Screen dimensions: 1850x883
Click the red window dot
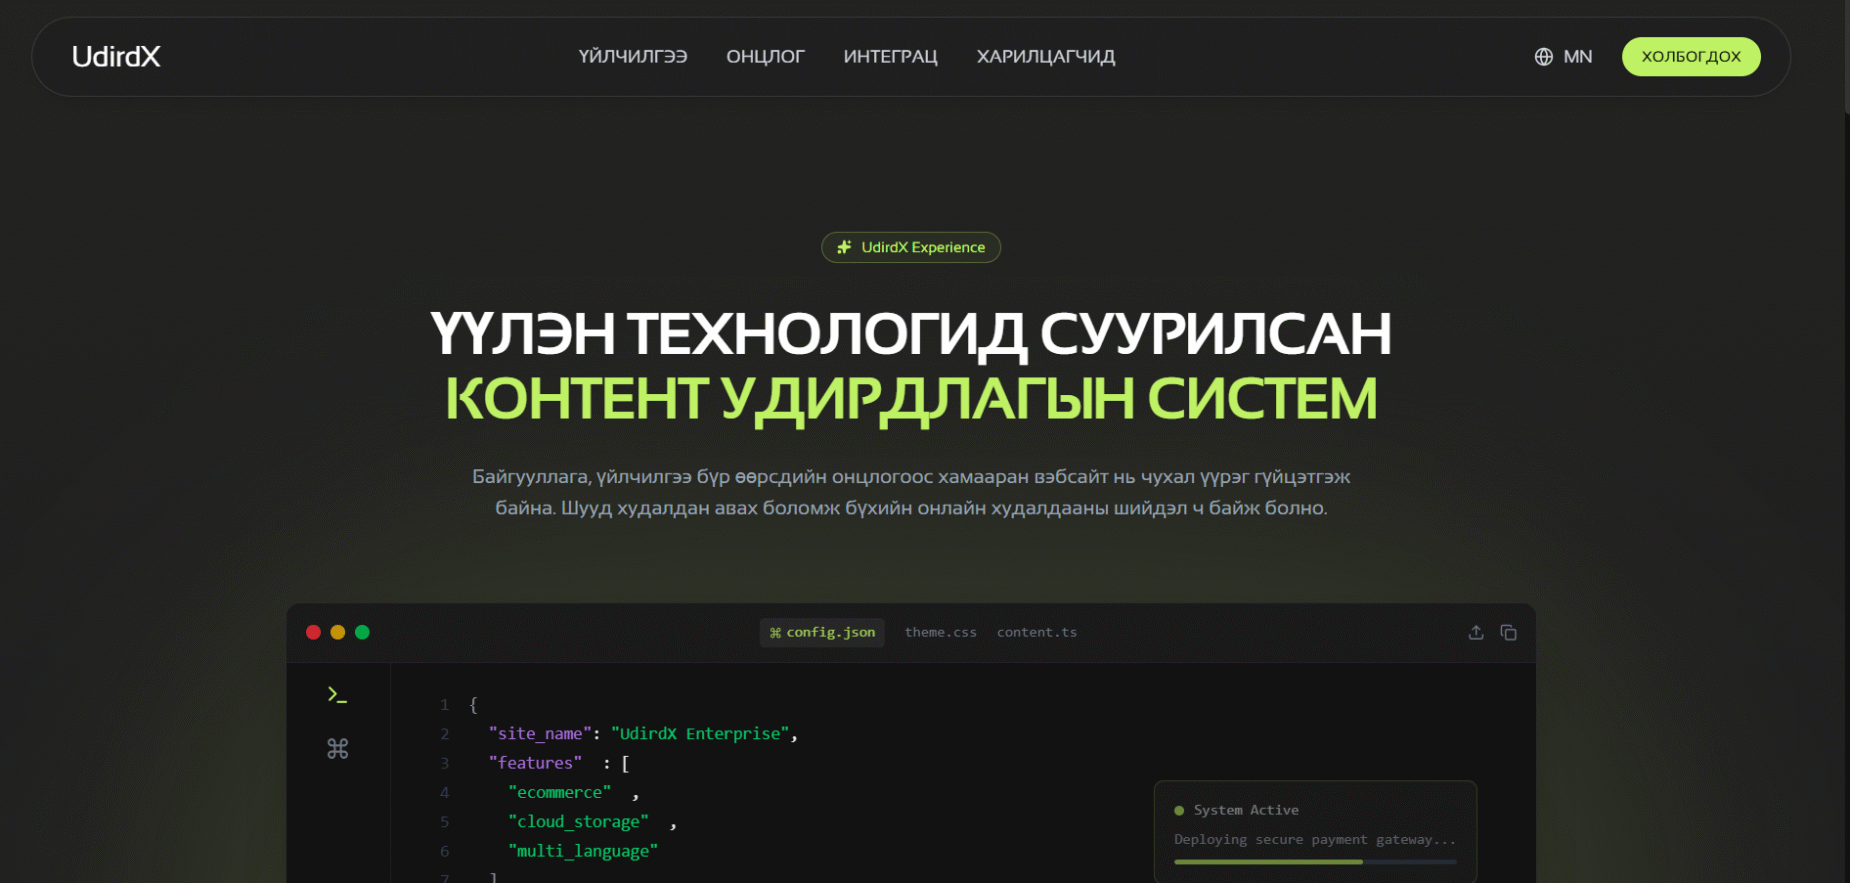coord(313,632)
